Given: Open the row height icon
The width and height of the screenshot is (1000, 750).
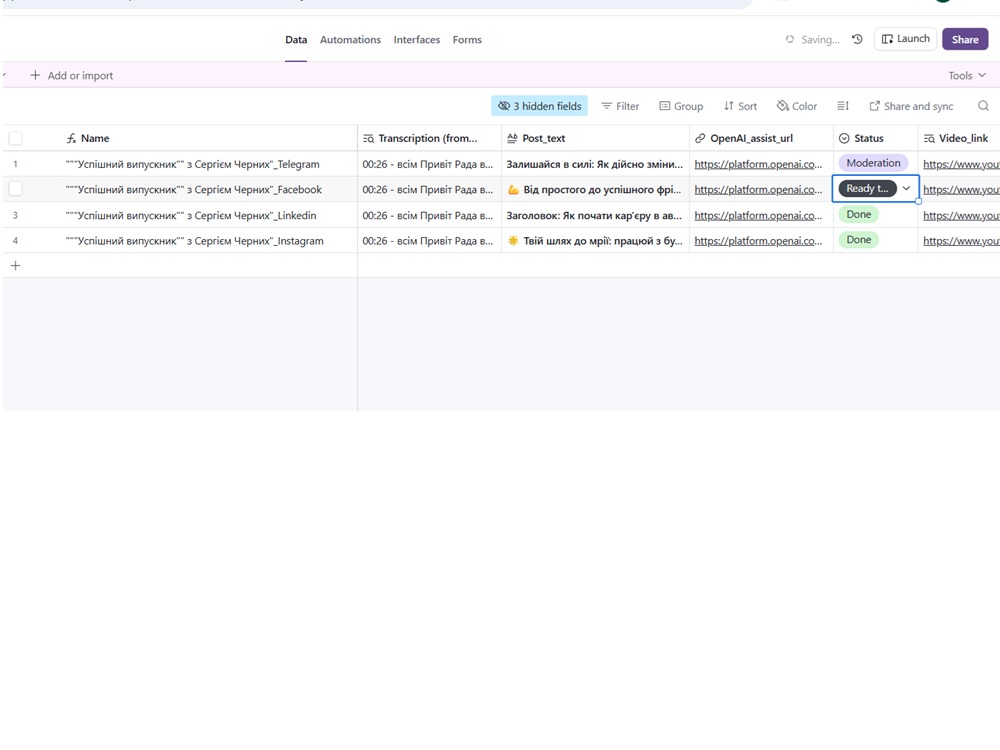Looking at the screenshot, I should [842, 106].
